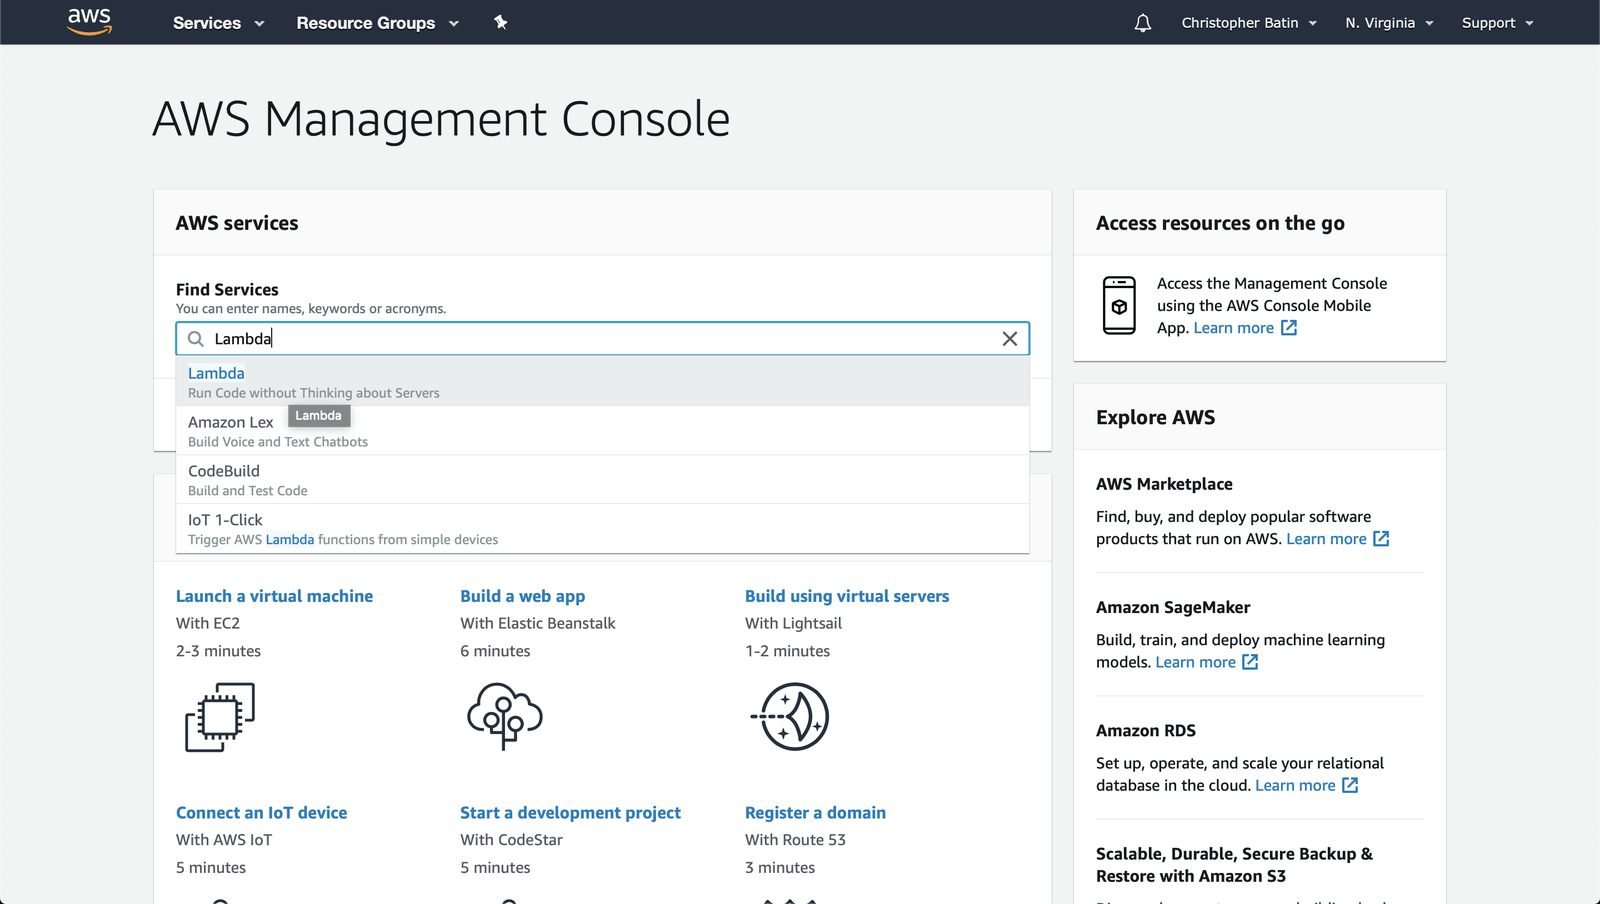1600x904 pixels.
Task: Click Learn more under Amazon SageMaker
Action: click(x=1195, y=662)
